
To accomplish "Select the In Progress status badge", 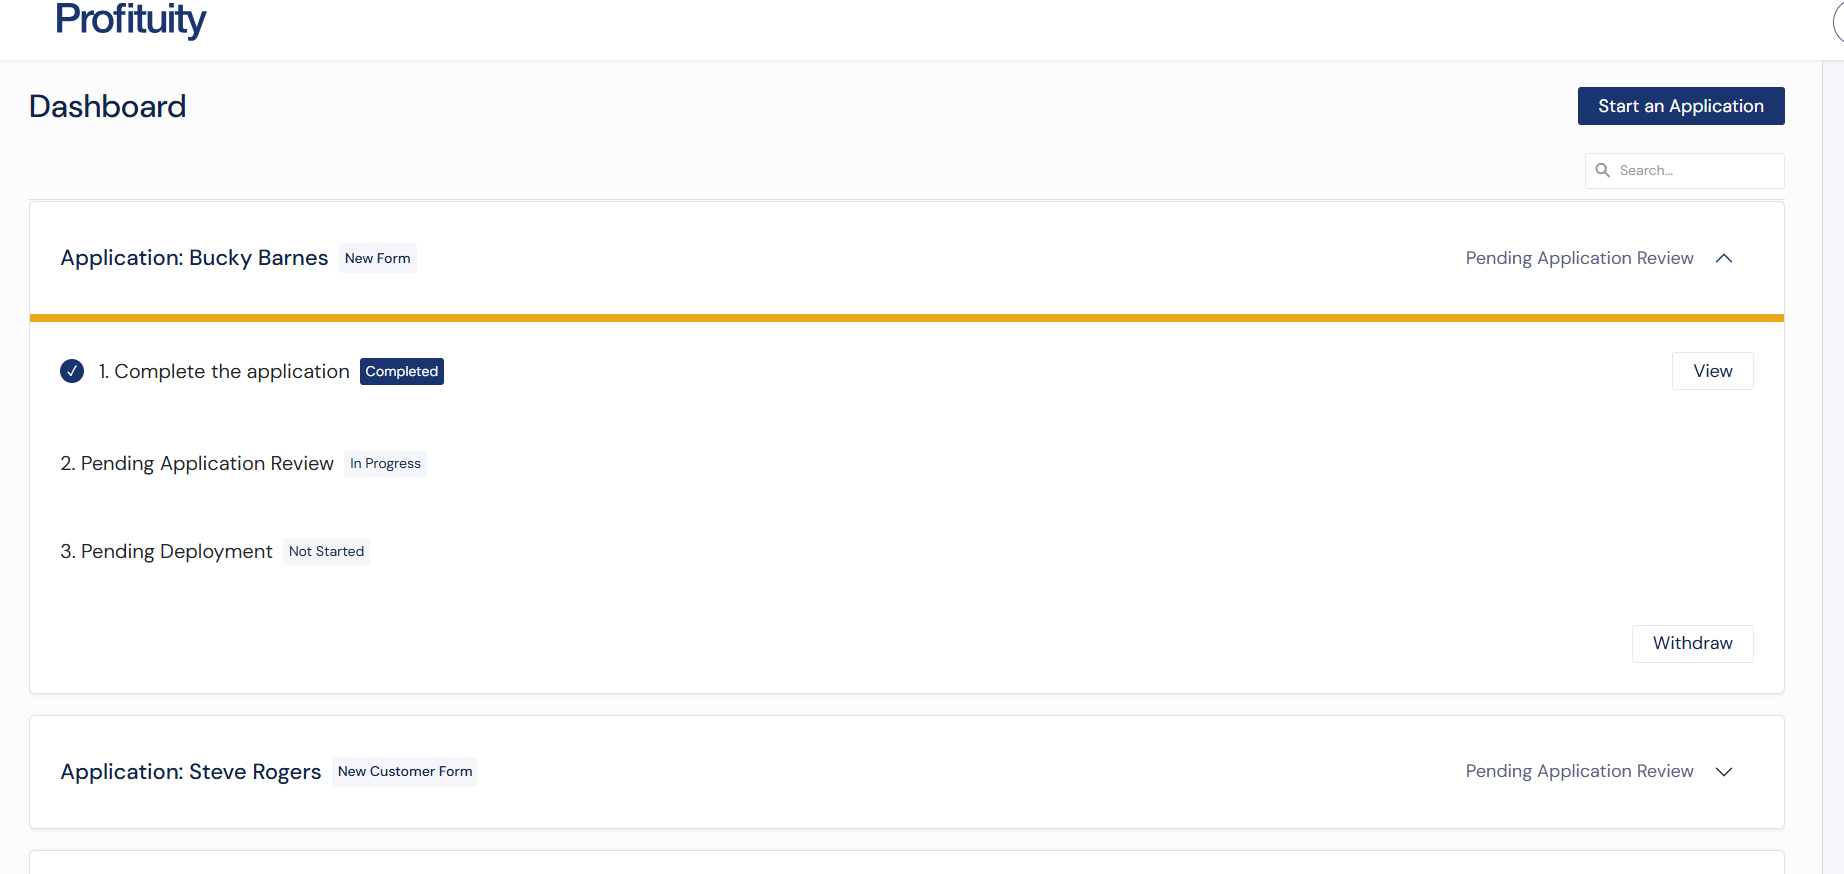I will tap(385, 463).
